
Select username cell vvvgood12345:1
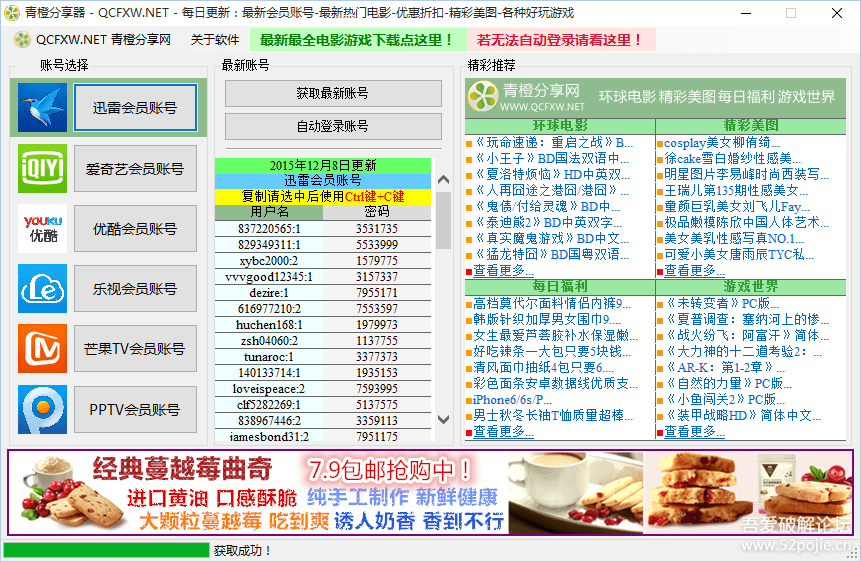(x=269, y=276)
